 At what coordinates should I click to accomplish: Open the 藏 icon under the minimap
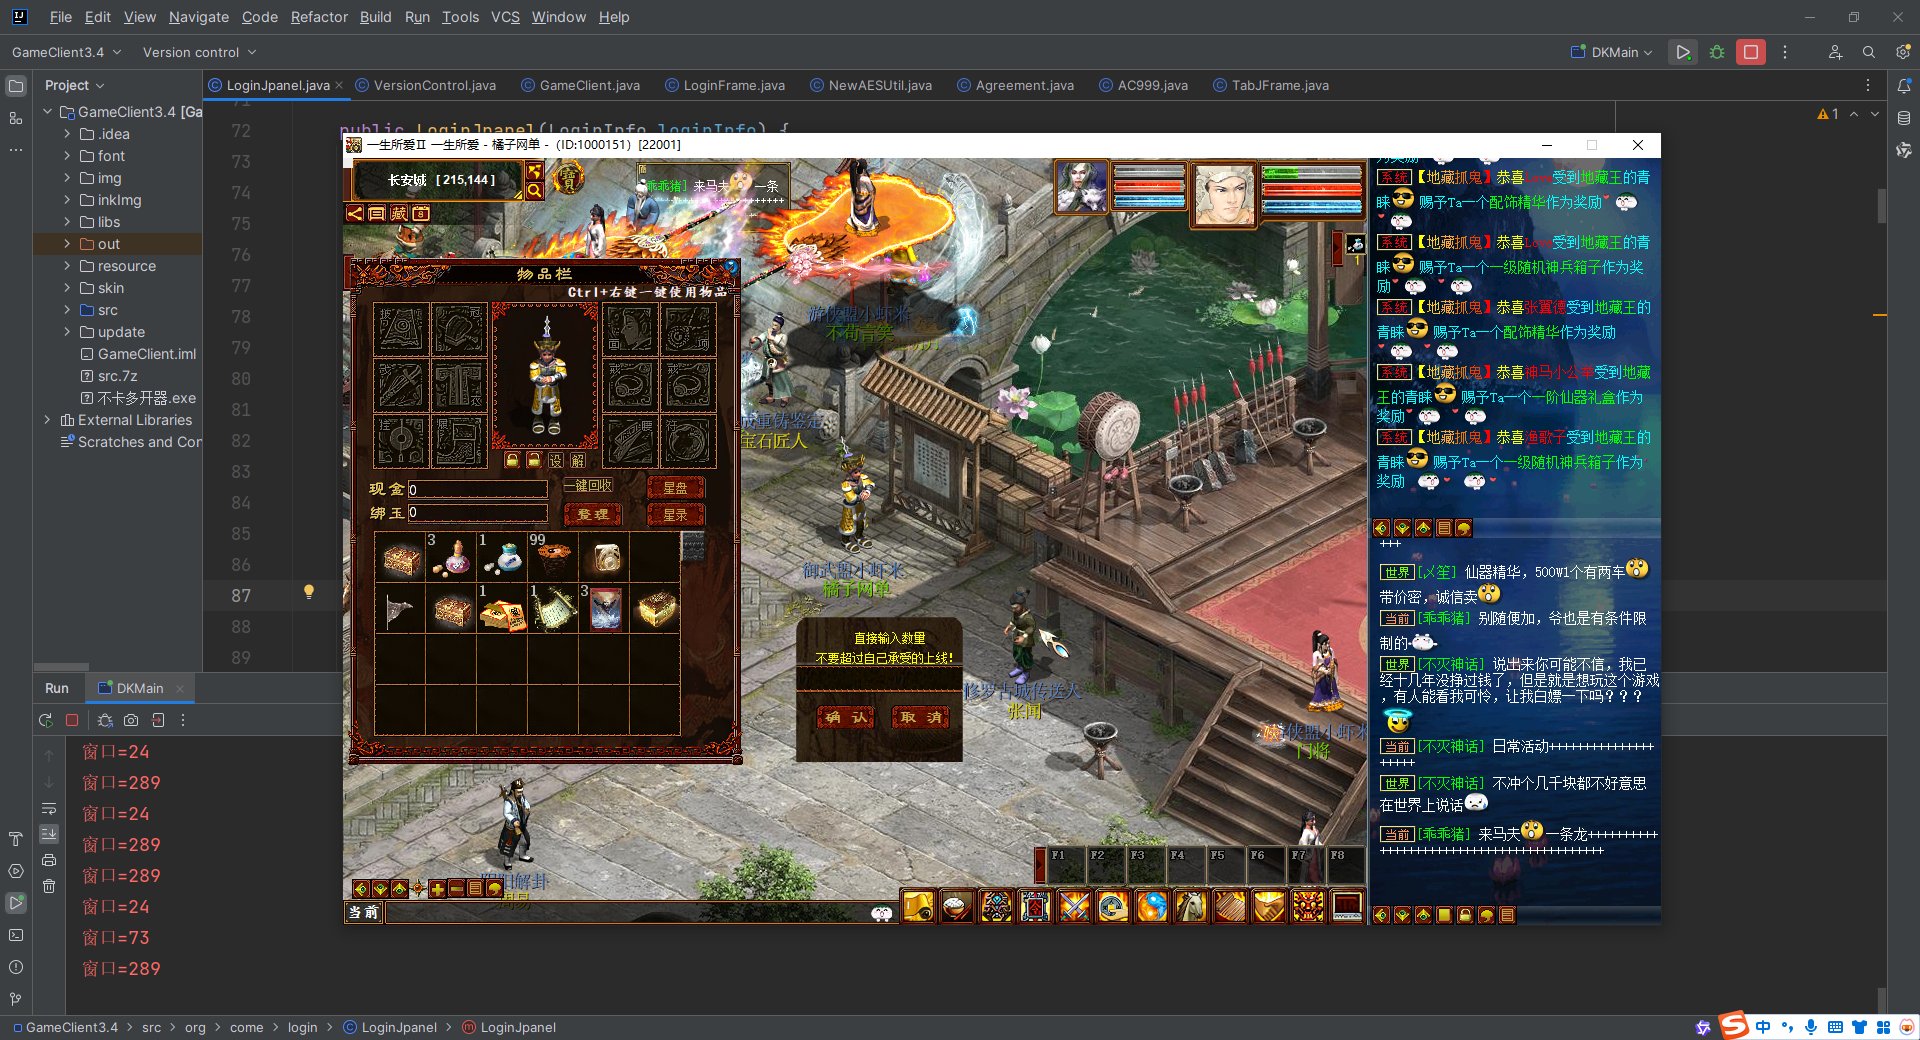point(399,213)
